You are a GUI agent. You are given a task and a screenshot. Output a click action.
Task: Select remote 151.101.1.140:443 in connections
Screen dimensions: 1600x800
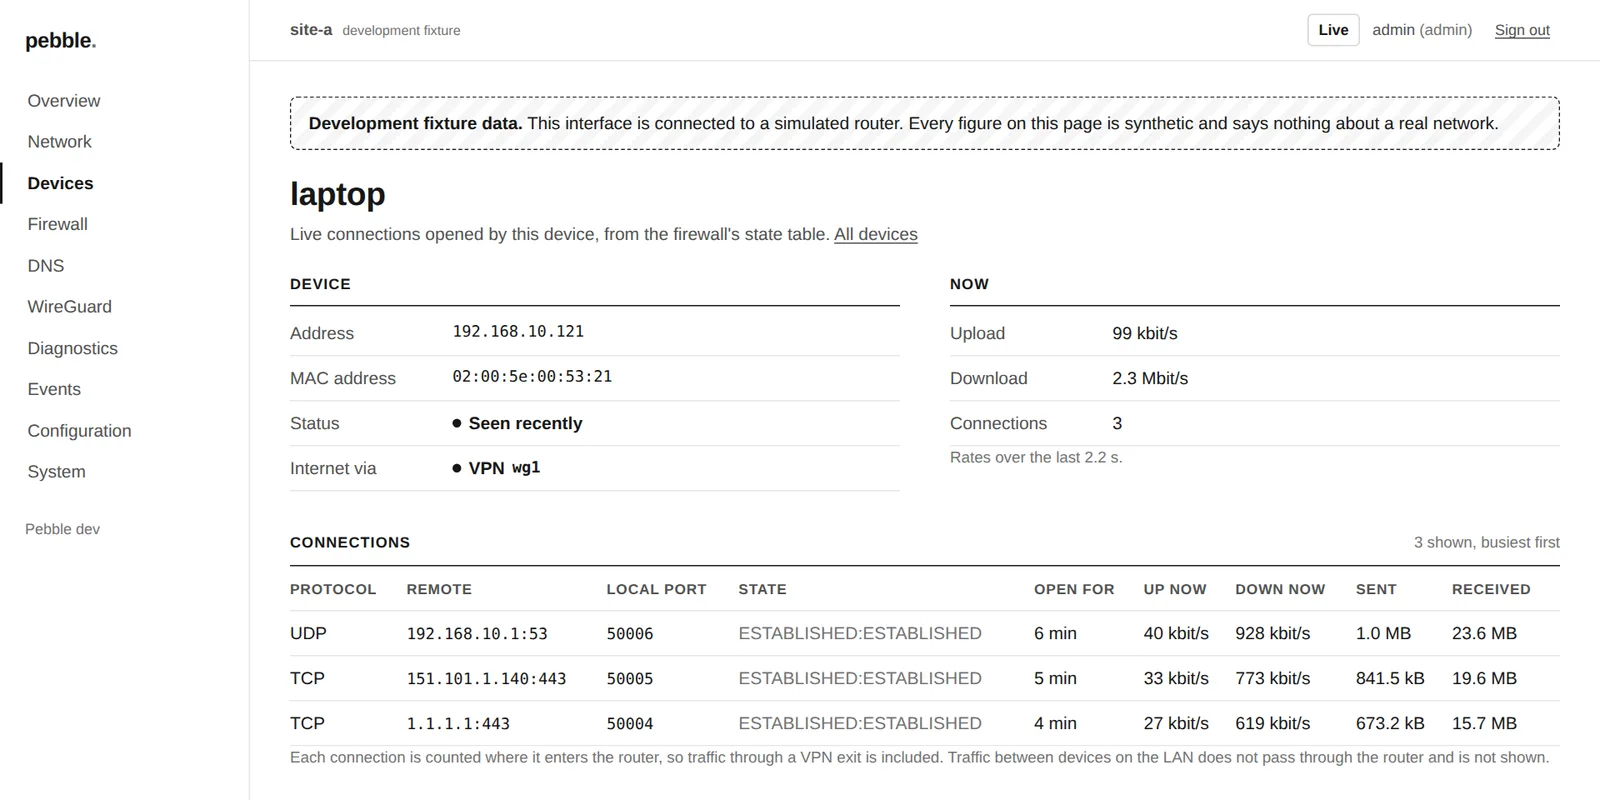click(486, 679)
